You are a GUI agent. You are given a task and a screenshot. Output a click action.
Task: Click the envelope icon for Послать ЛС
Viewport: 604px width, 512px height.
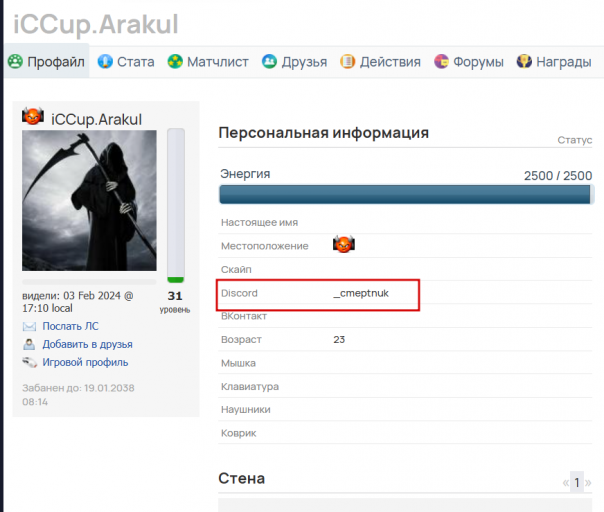tap(29, 327)
